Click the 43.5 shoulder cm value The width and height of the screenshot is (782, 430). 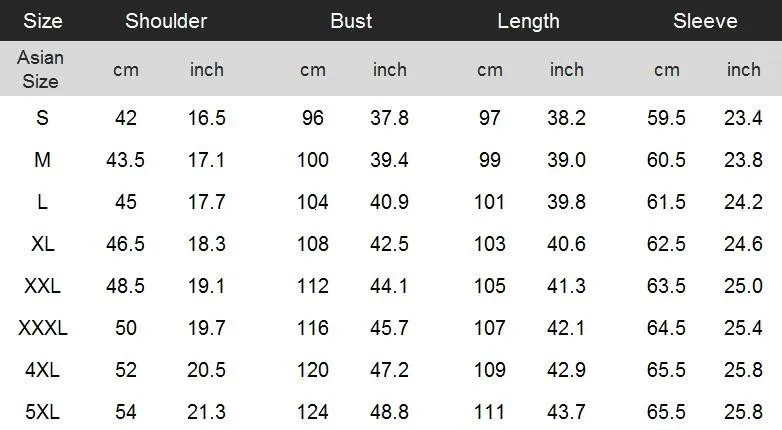tap(125, 160)
